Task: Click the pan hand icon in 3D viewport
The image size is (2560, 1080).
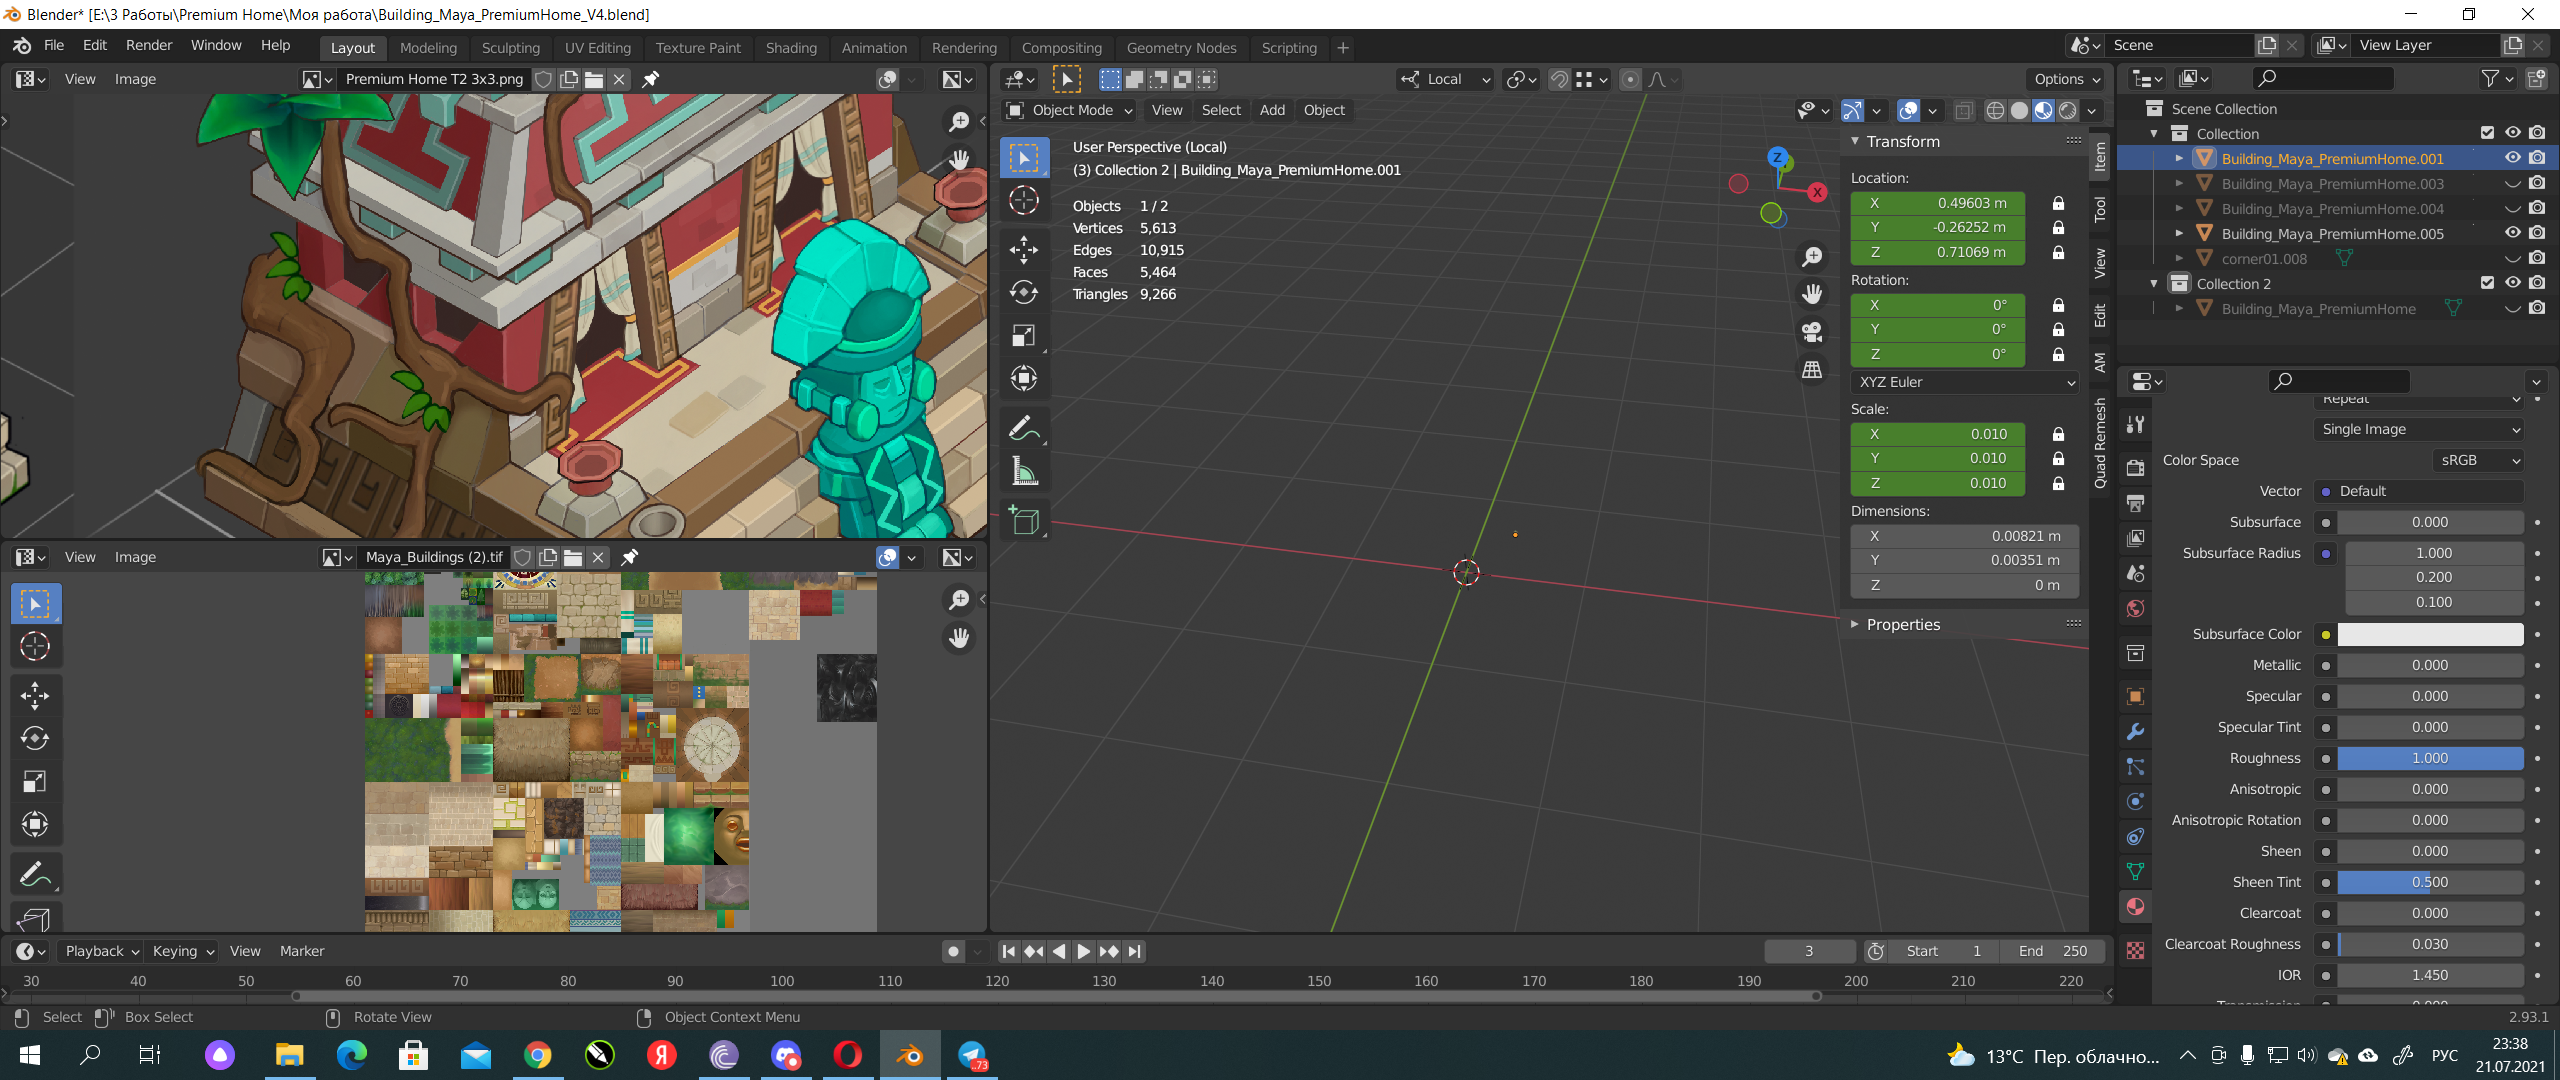Action: pyautogui.click(x=1811, y=294)
